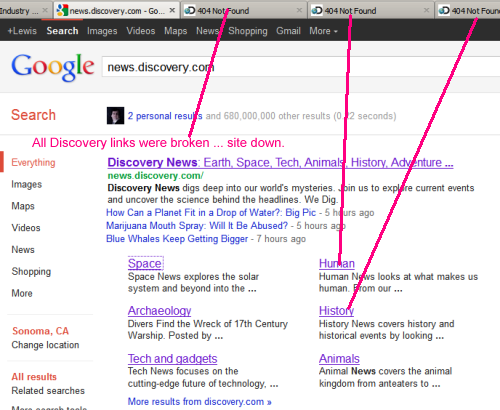This screenshot has width=500, height=410.
Task: Switch to the second 404 Not Found tab
Action: (x=371, y=11)
